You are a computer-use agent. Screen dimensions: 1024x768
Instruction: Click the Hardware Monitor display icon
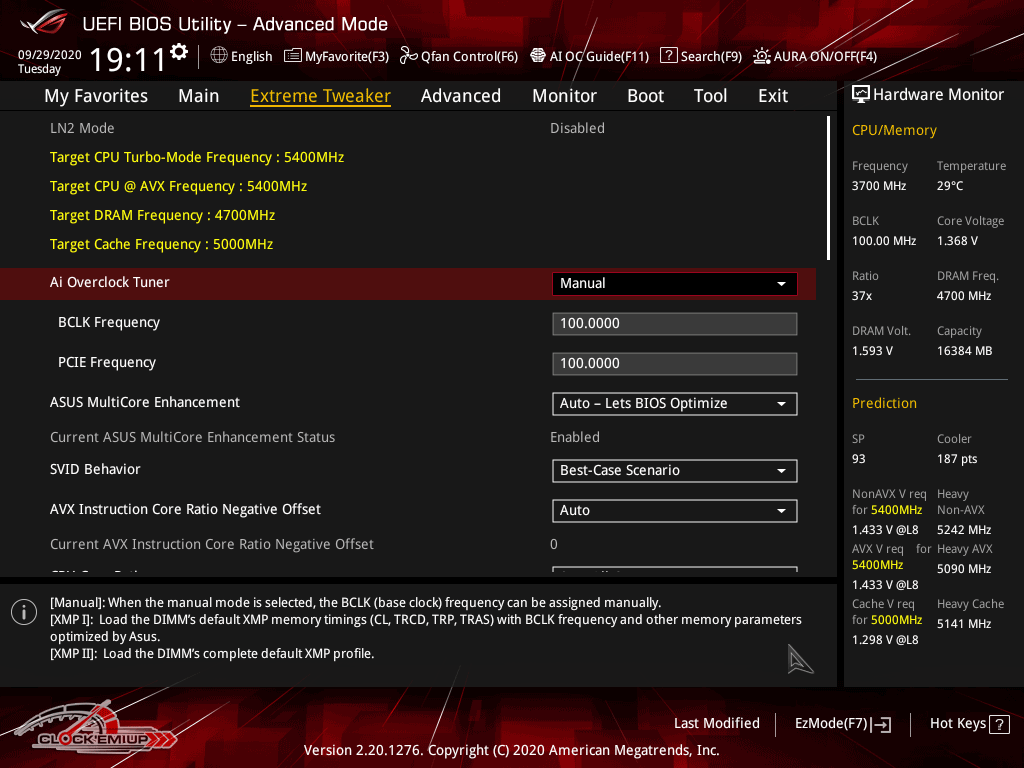(860, 94)
